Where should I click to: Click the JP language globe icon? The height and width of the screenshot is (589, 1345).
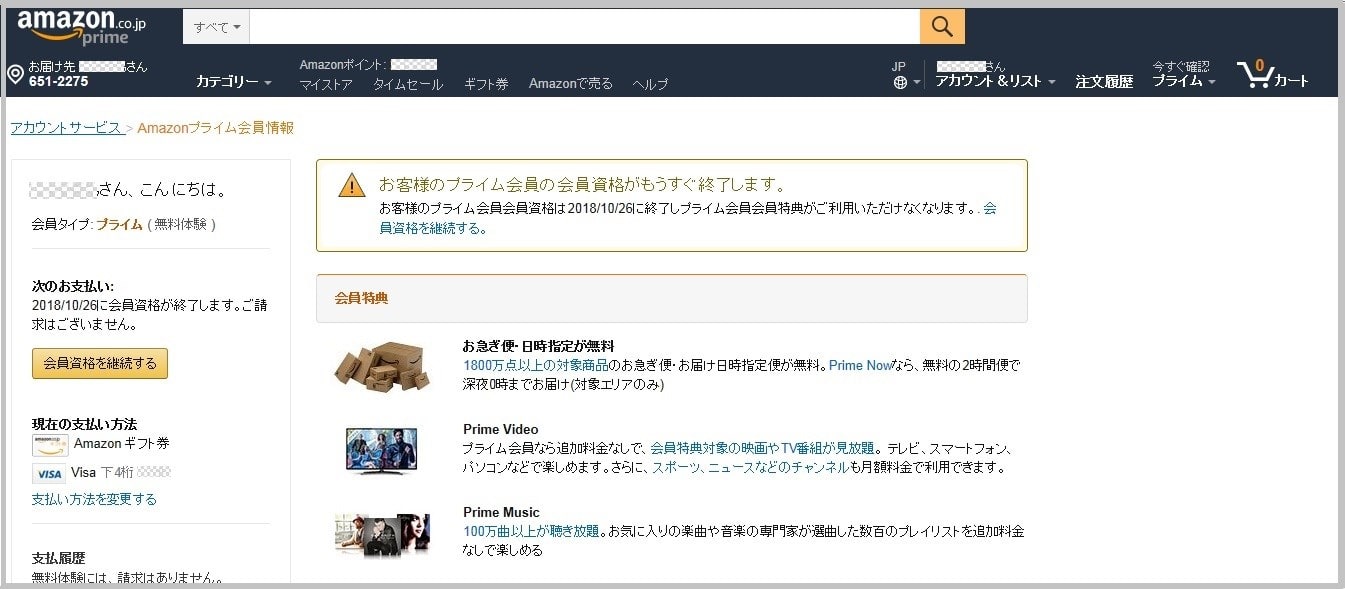(x=900, y=83)
